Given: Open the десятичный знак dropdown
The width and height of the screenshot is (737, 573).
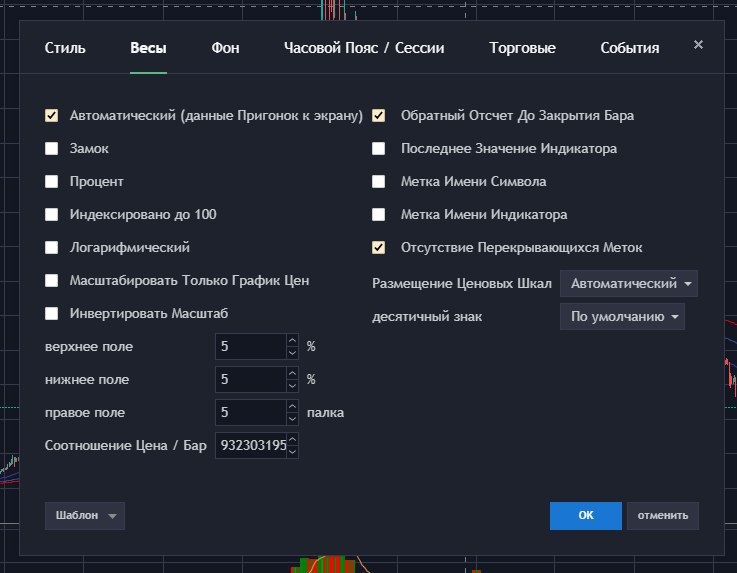Looking at the screenshot, I should click(622, 316).
